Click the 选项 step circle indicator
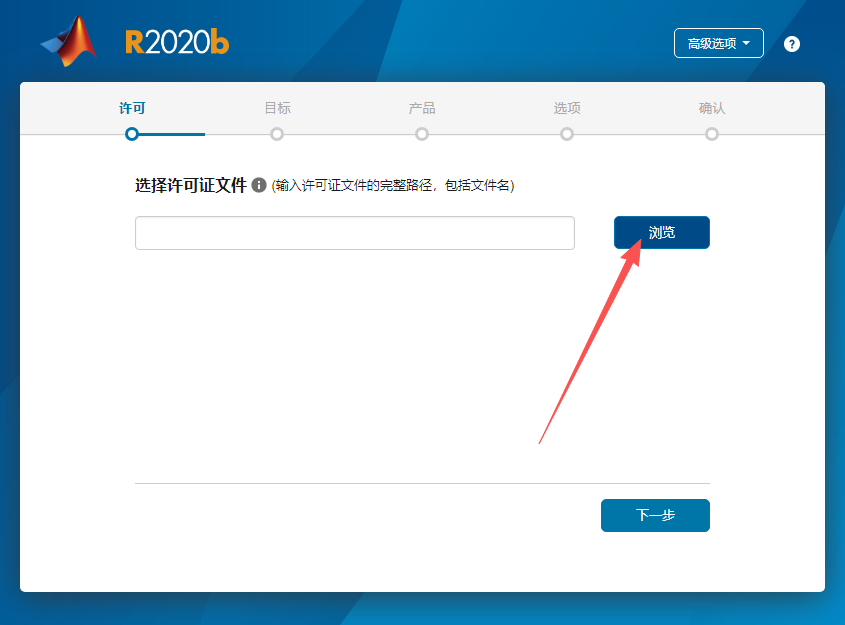Screen dimensions: 845x625 tap(567, 133)
